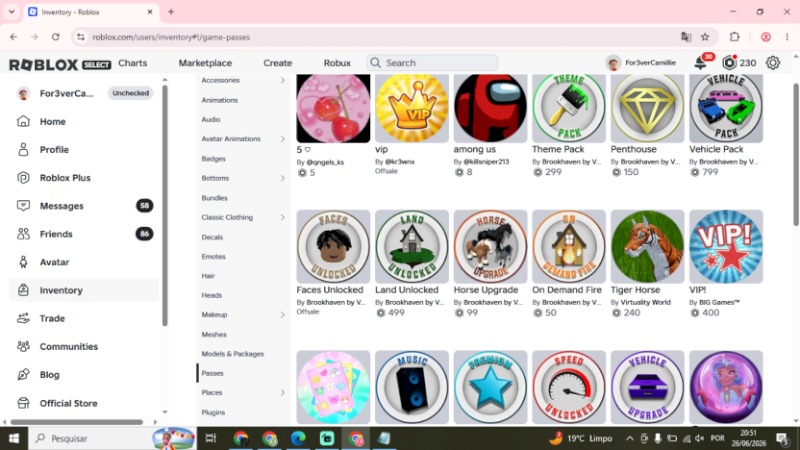Screen dimensions: 800x450
Task: Select the Badges category
Action: [x=213, y=159]
